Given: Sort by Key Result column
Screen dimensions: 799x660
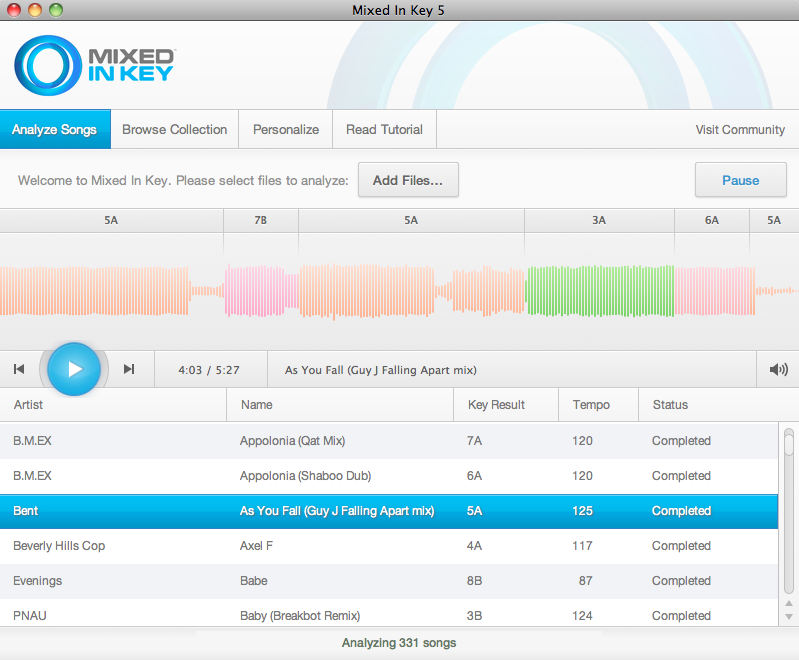Looking at the screenshot, I should pyautogui.click(x=506, y=405).
